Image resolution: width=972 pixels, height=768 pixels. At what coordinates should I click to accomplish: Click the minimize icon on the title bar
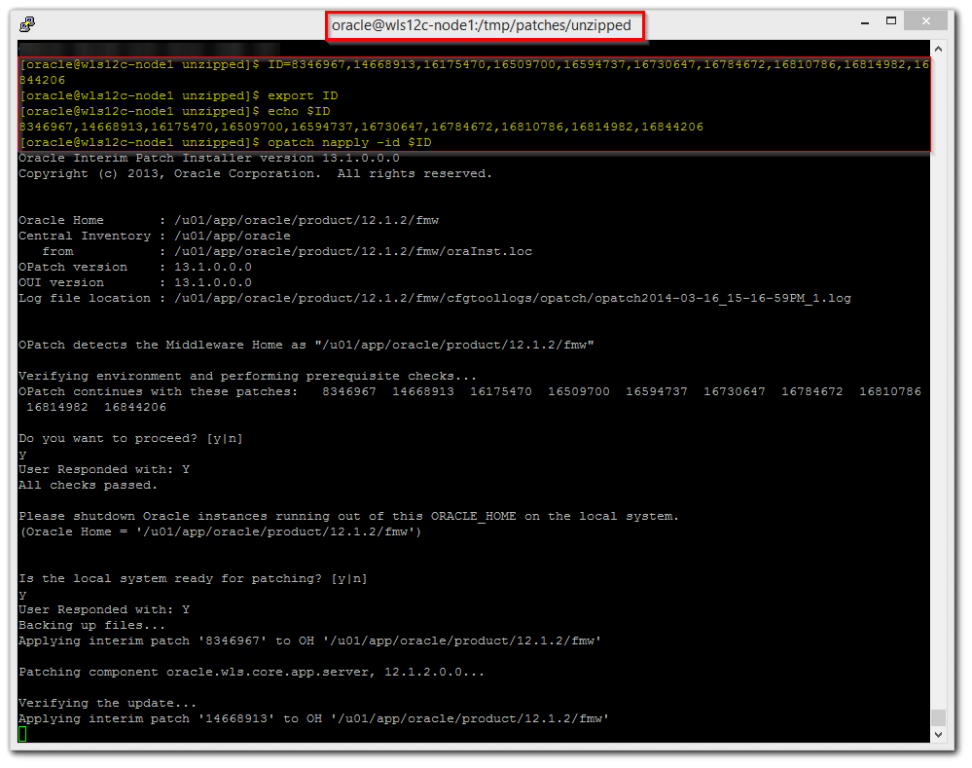863,20
